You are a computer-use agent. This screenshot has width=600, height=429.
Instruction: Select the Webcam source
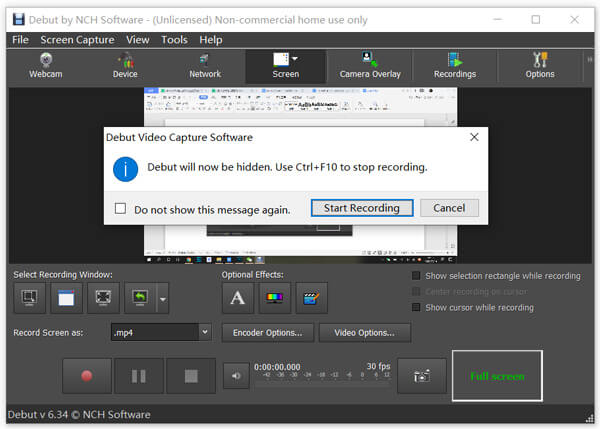[x=46, y=66]
